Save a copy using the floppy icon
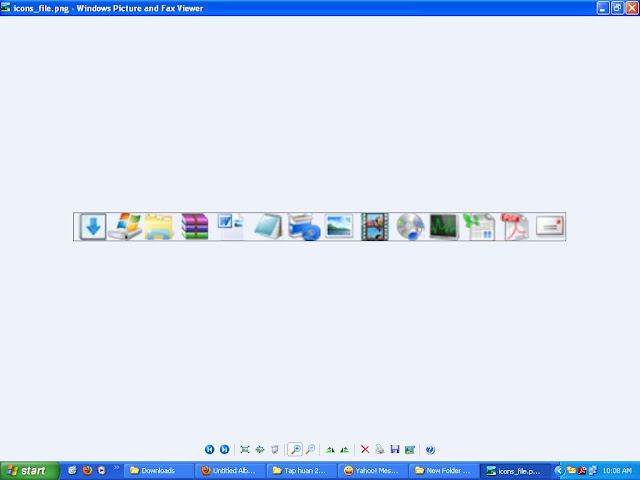Viewport: 640px width, 480px height. [x=395, y=449]
